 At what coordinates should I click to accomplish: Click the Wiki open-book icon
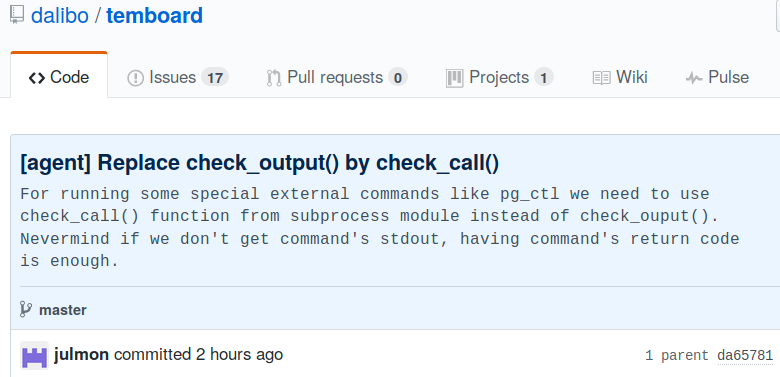[601, 78]
